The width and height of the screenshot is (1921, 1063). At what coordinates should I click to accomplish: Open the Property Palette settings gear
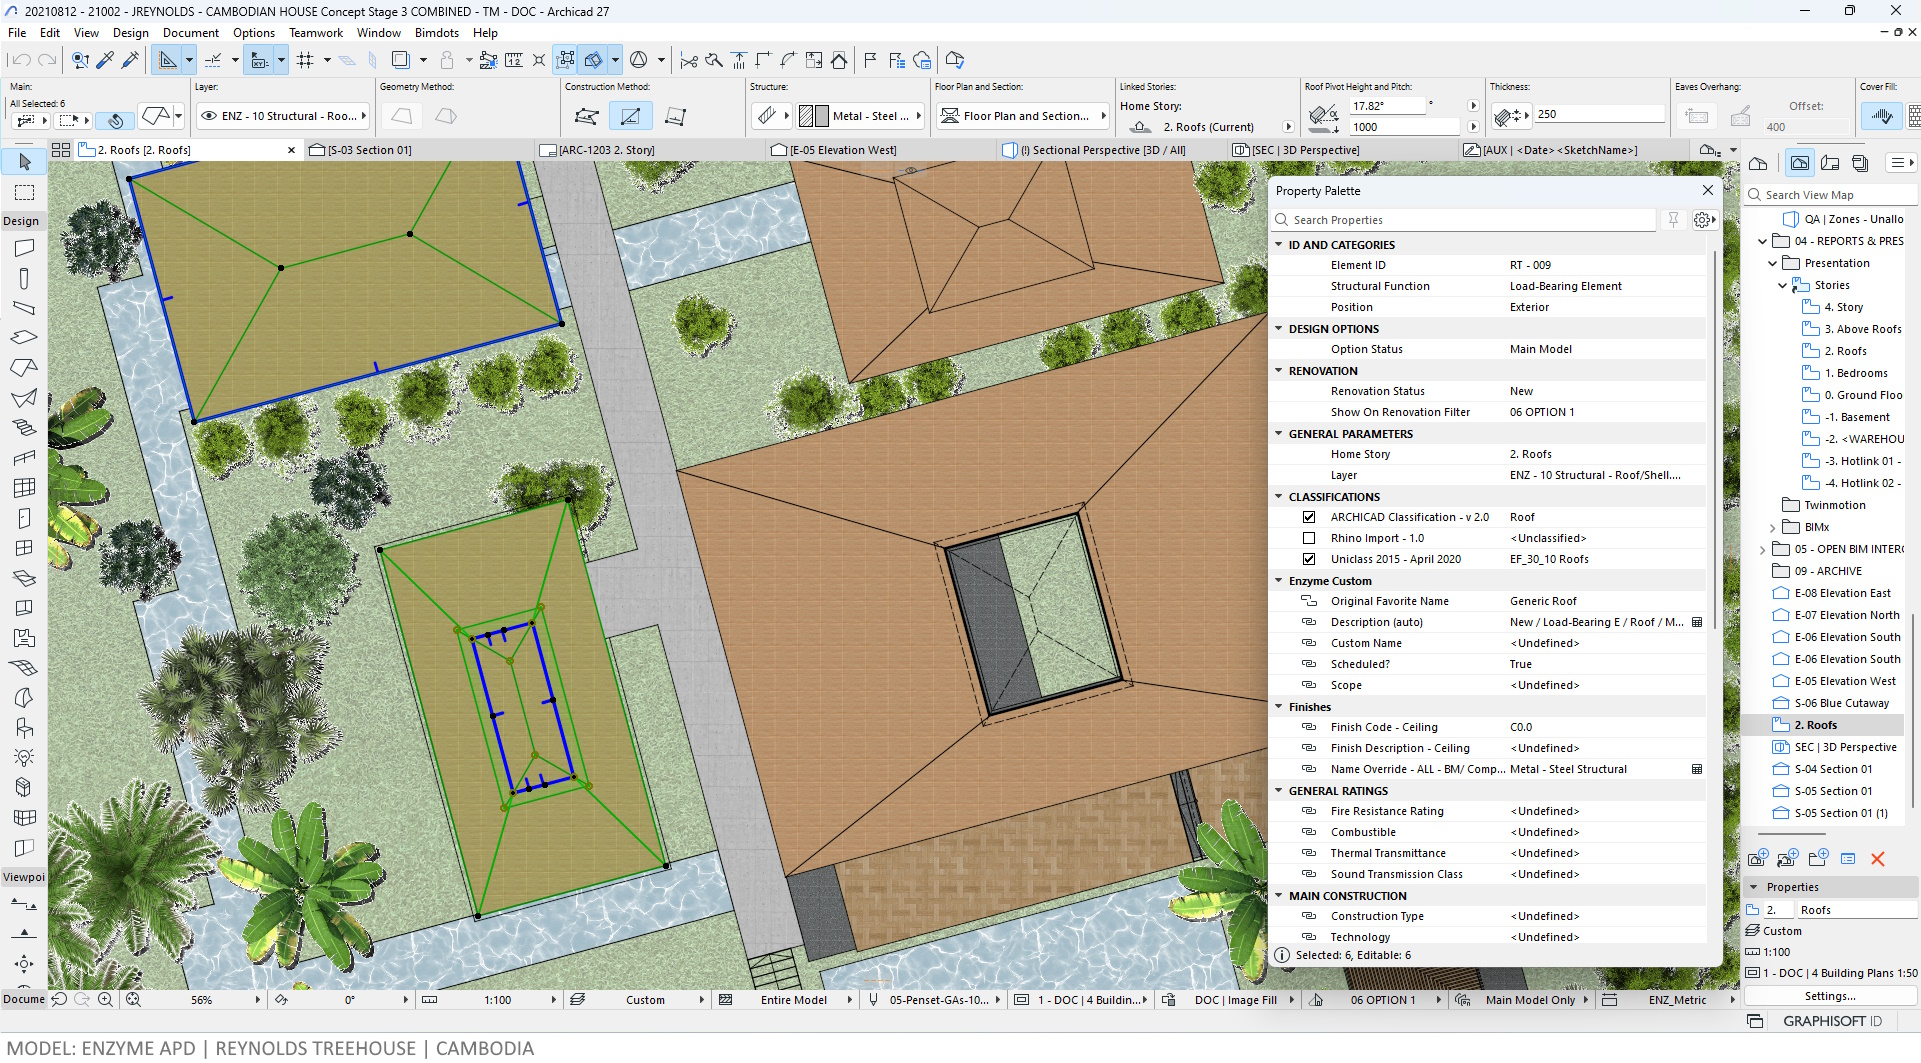pos(1702,220)
